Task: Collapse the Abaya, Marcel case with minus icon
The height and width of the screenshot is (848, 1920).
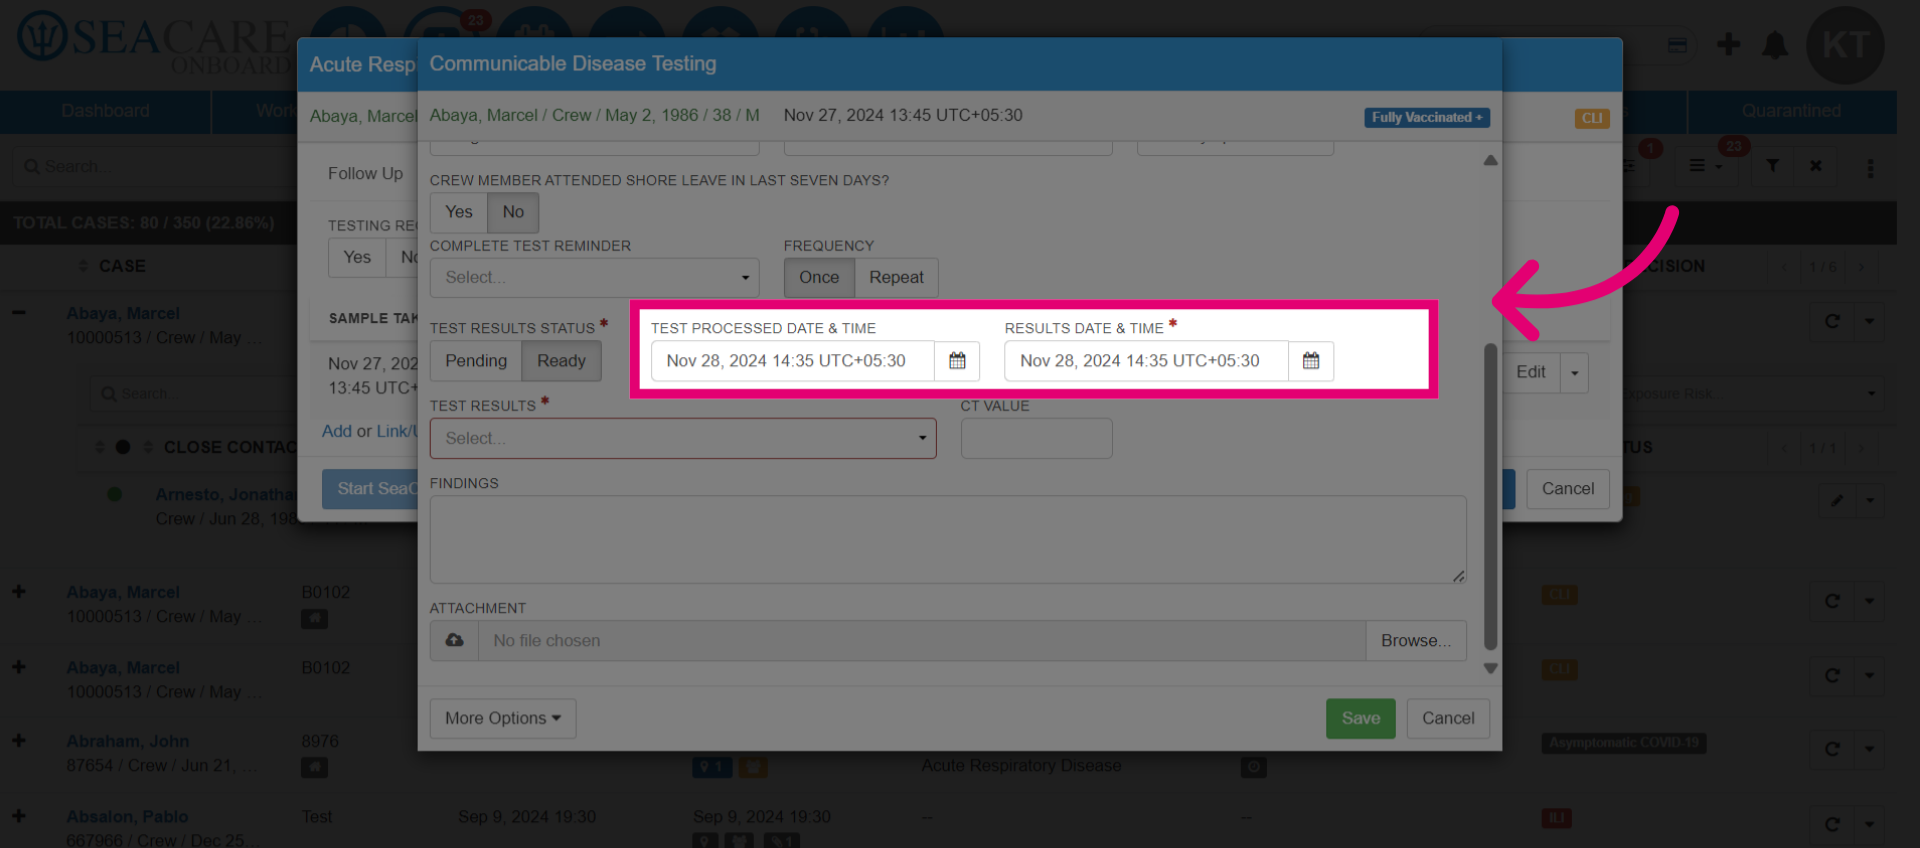Action: (x=19, y=313)
